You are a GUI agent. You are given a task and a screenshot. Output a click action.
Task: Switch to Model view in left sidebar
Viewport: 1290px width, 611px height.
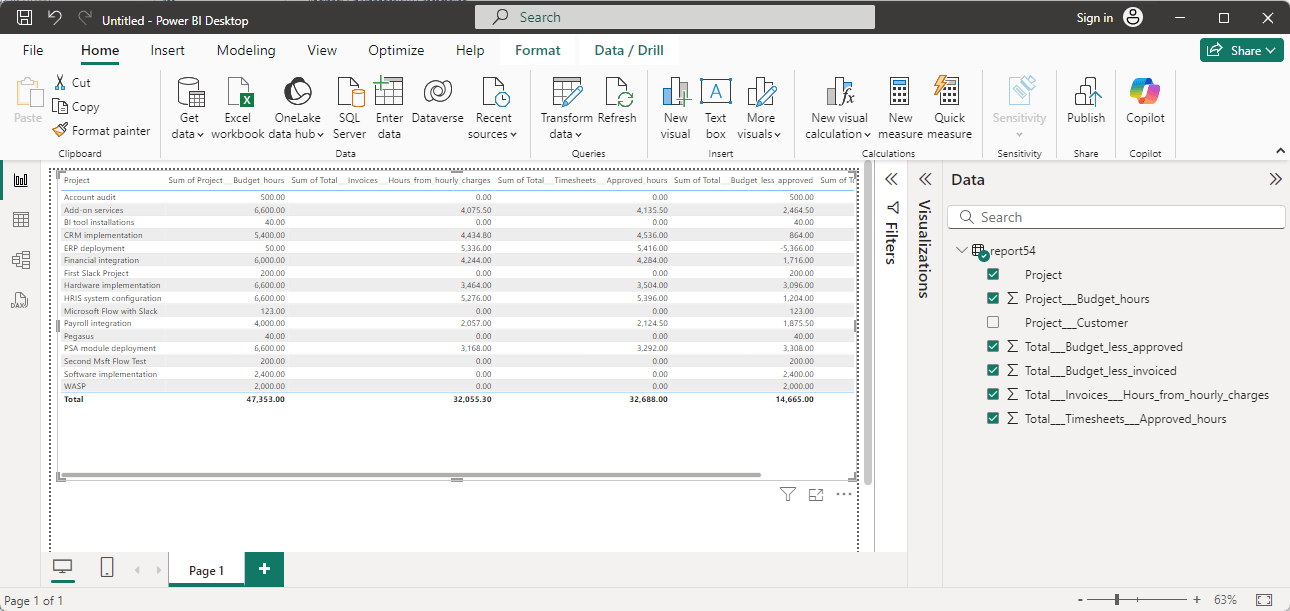tap(20, 260)
